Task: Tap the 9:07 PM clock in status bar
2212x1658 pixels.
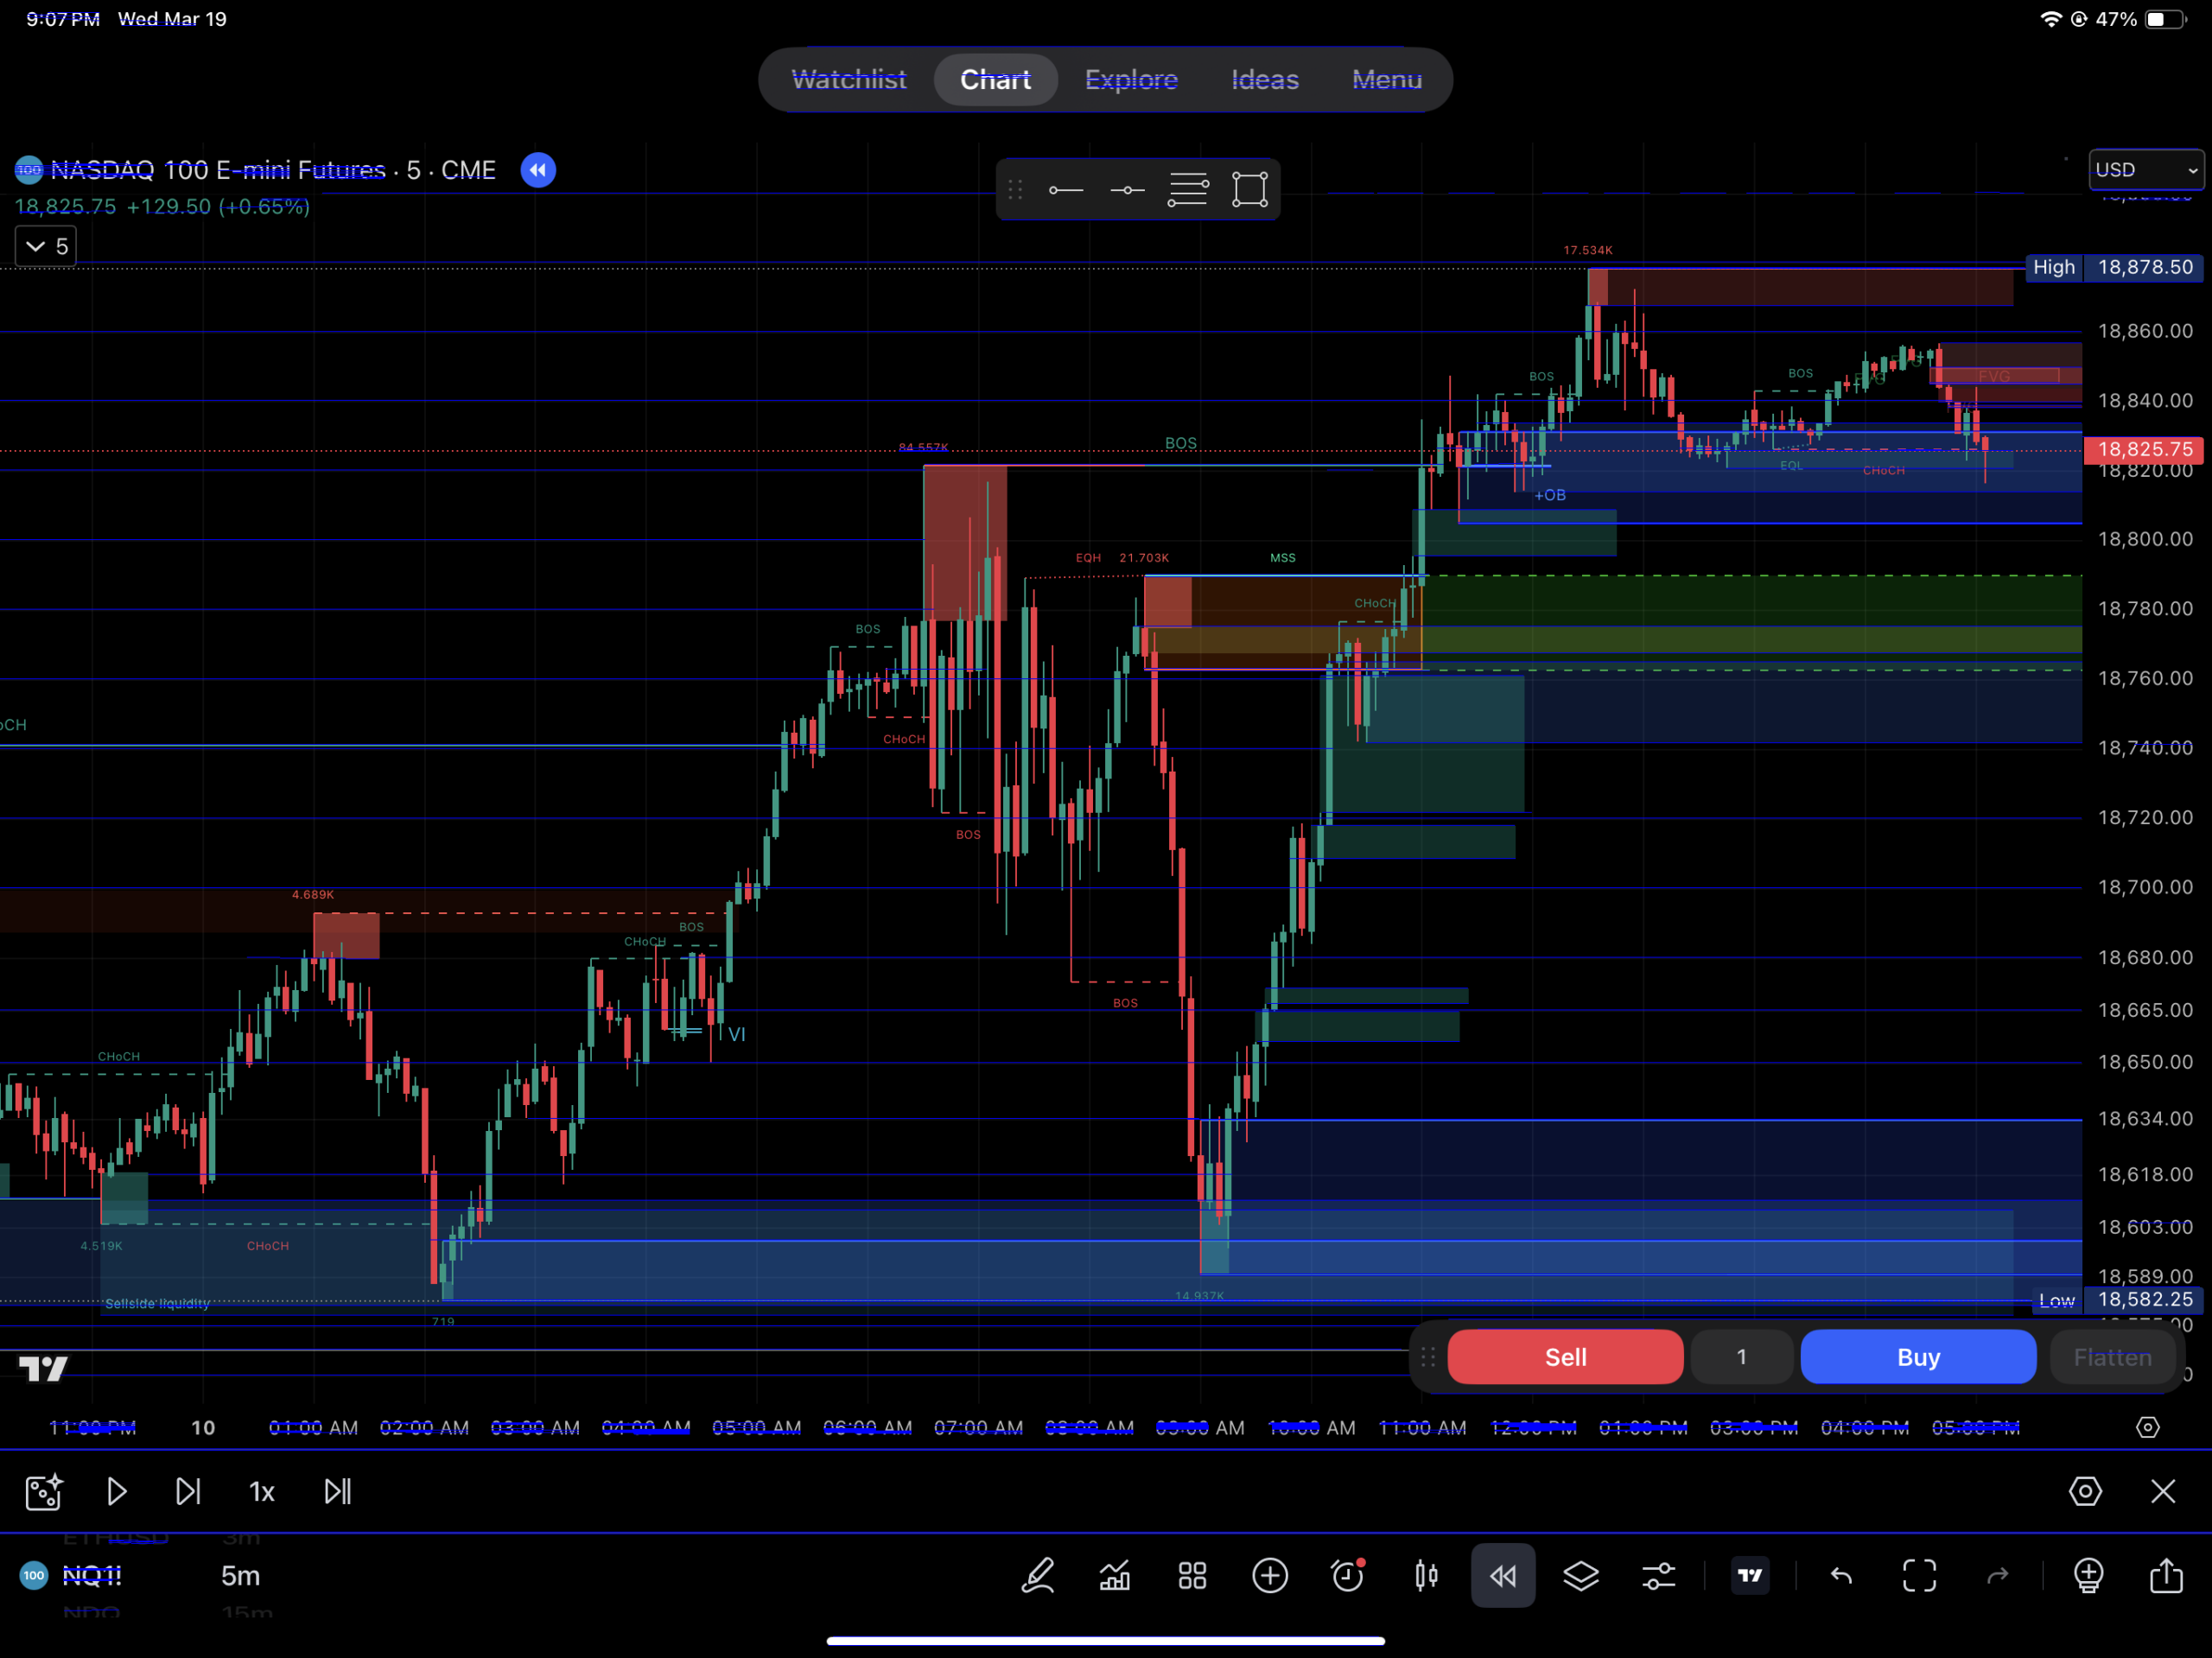Action: pos(63,19)
